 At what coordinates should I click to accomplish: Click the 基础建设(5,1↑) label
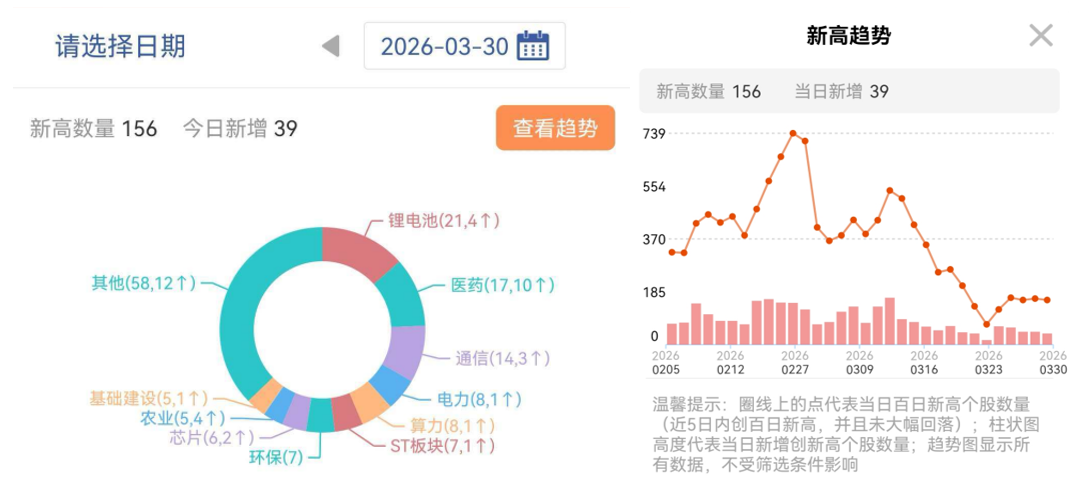(148, 398)
